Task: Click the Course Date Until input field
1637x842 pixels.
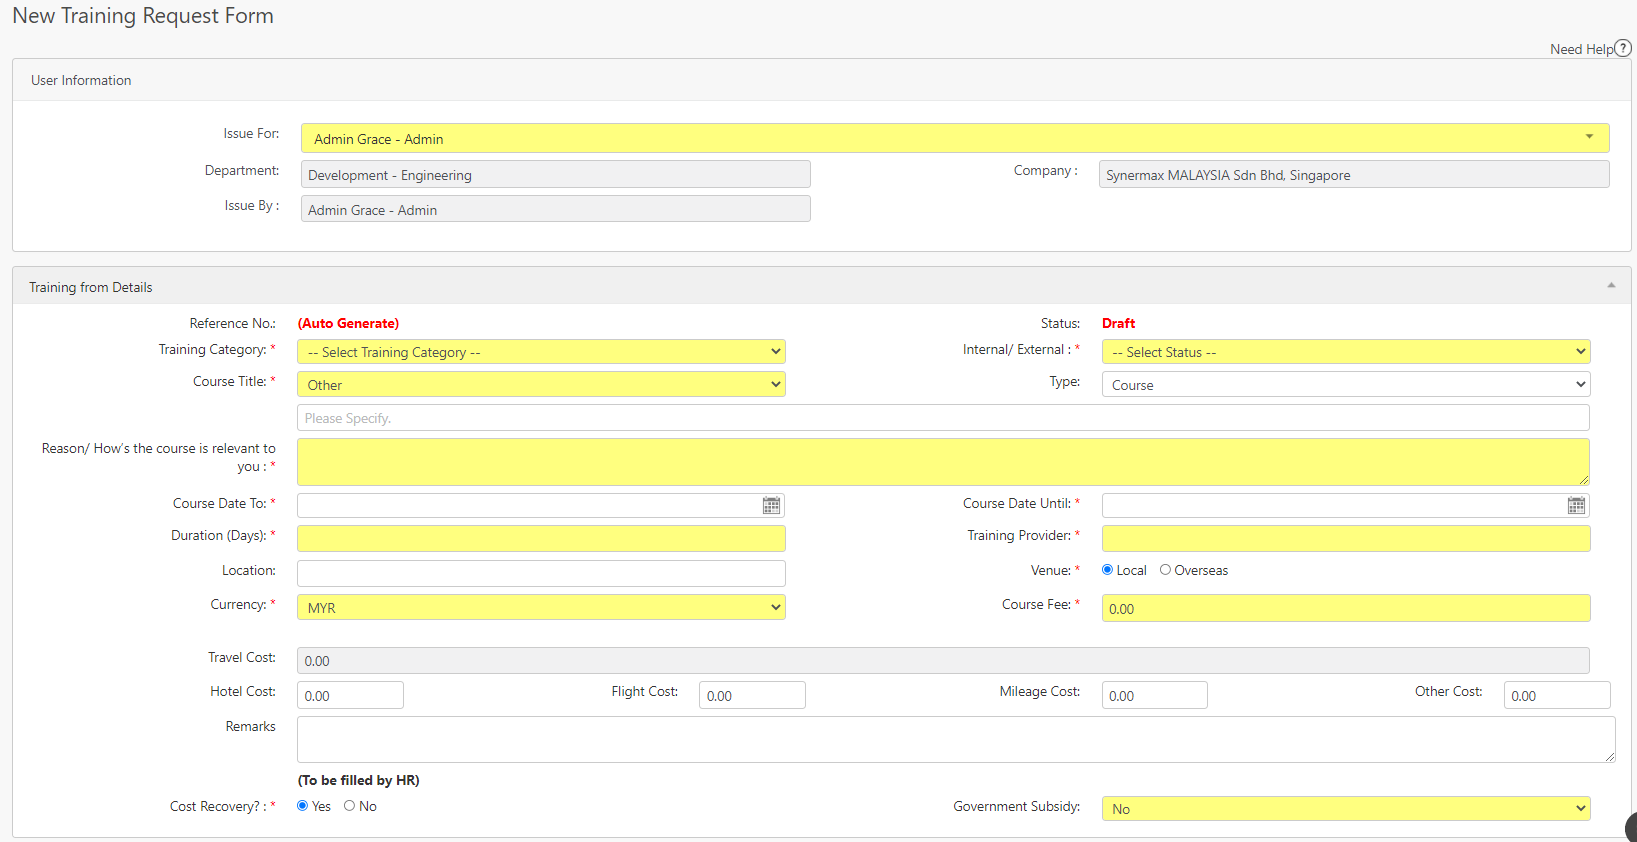Action: [1346, 505]
